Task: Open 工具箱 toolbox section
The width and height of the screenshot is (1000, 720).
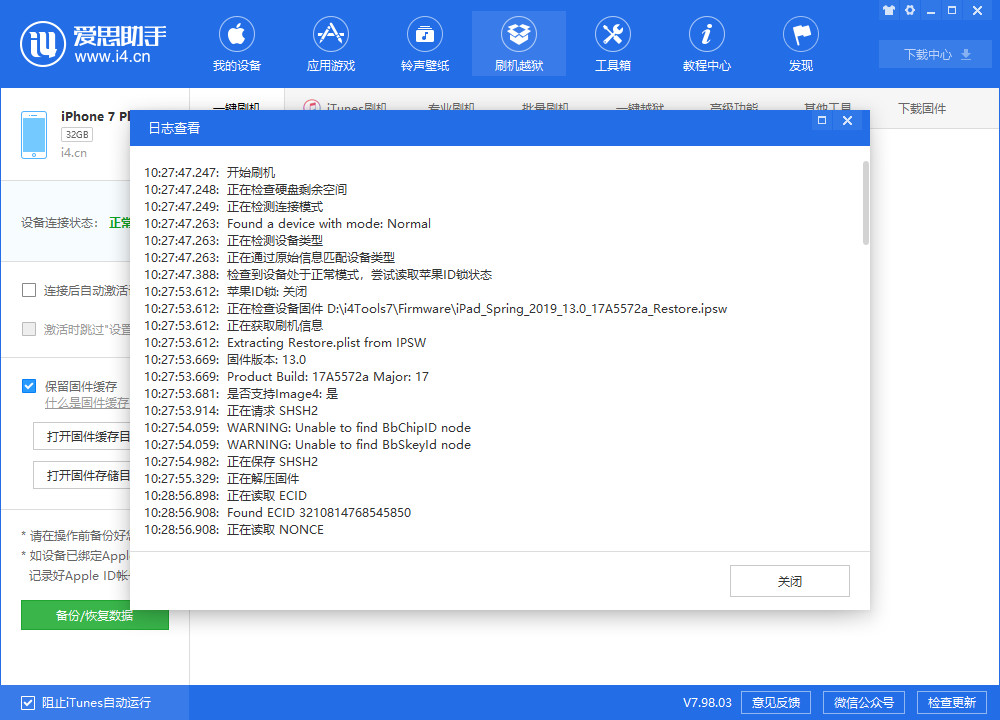Action: click(x=613, y=44)
